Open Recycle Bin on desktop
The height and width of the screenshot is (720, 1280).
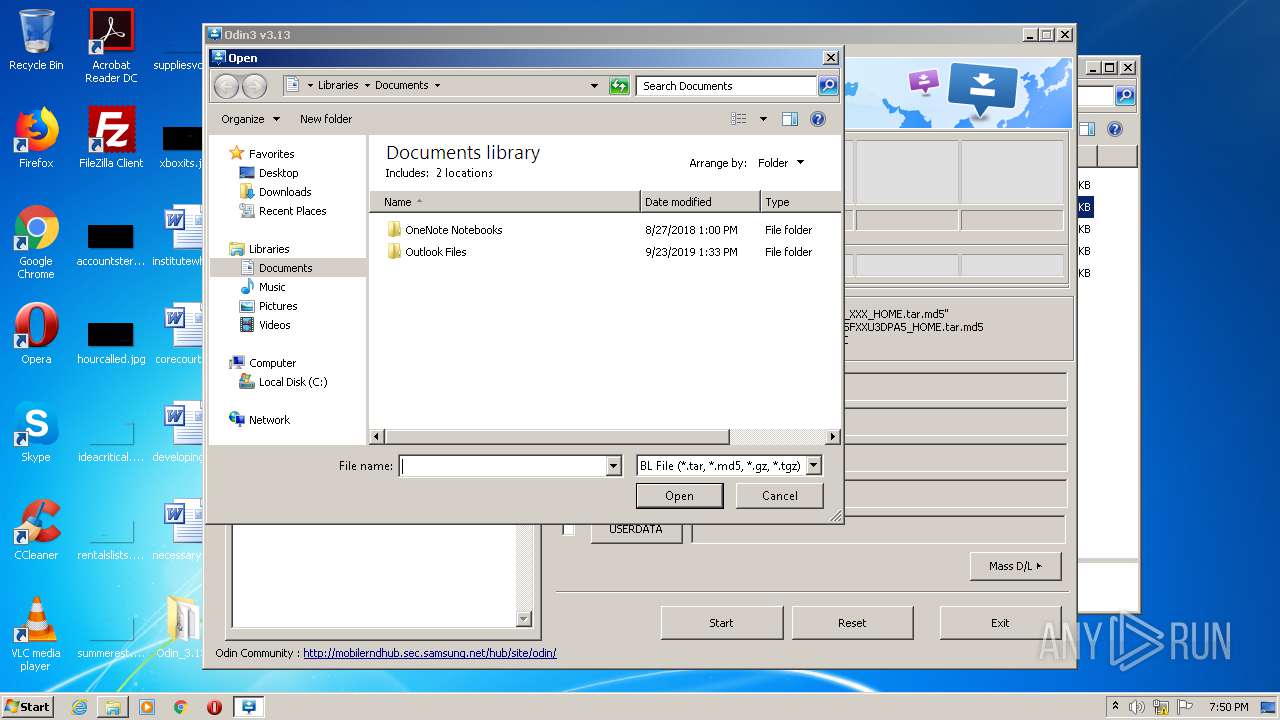point(36,40)
